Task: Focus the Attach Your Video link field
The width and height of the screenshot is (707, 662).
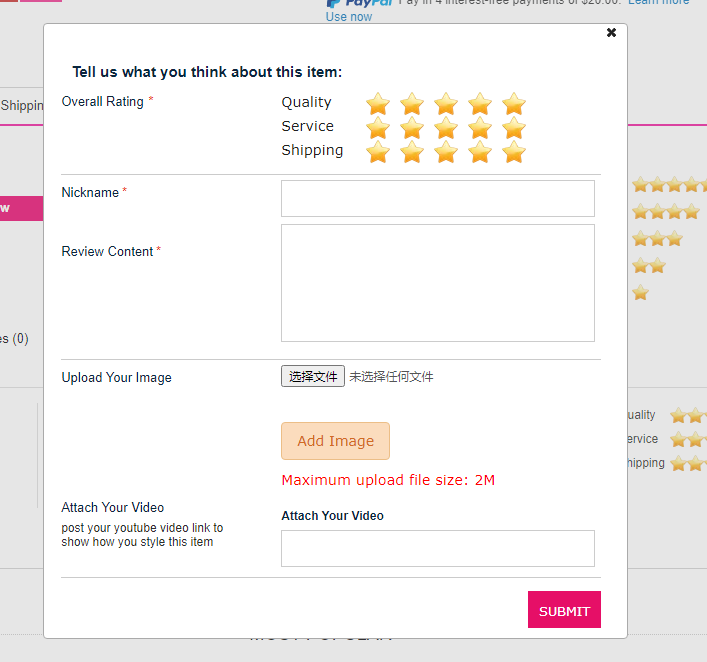Action: coord(438,548)
